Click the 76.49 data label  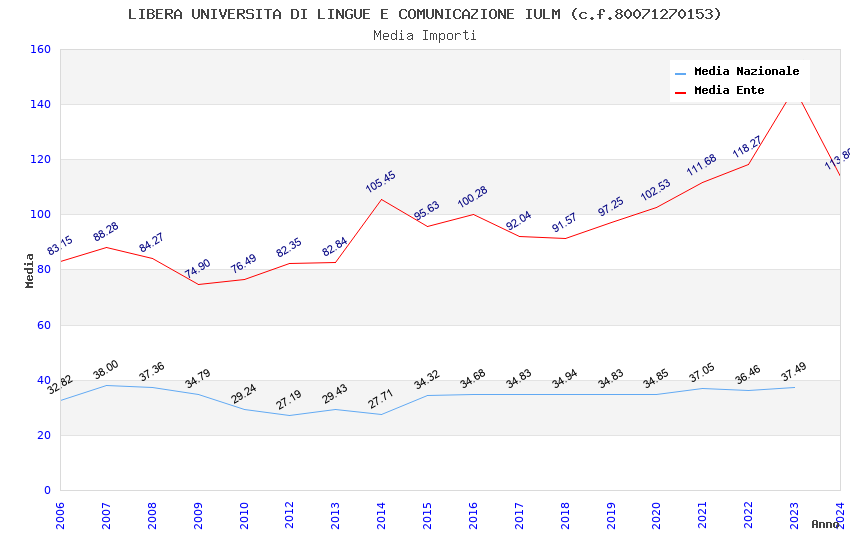(x=243, y=263)
